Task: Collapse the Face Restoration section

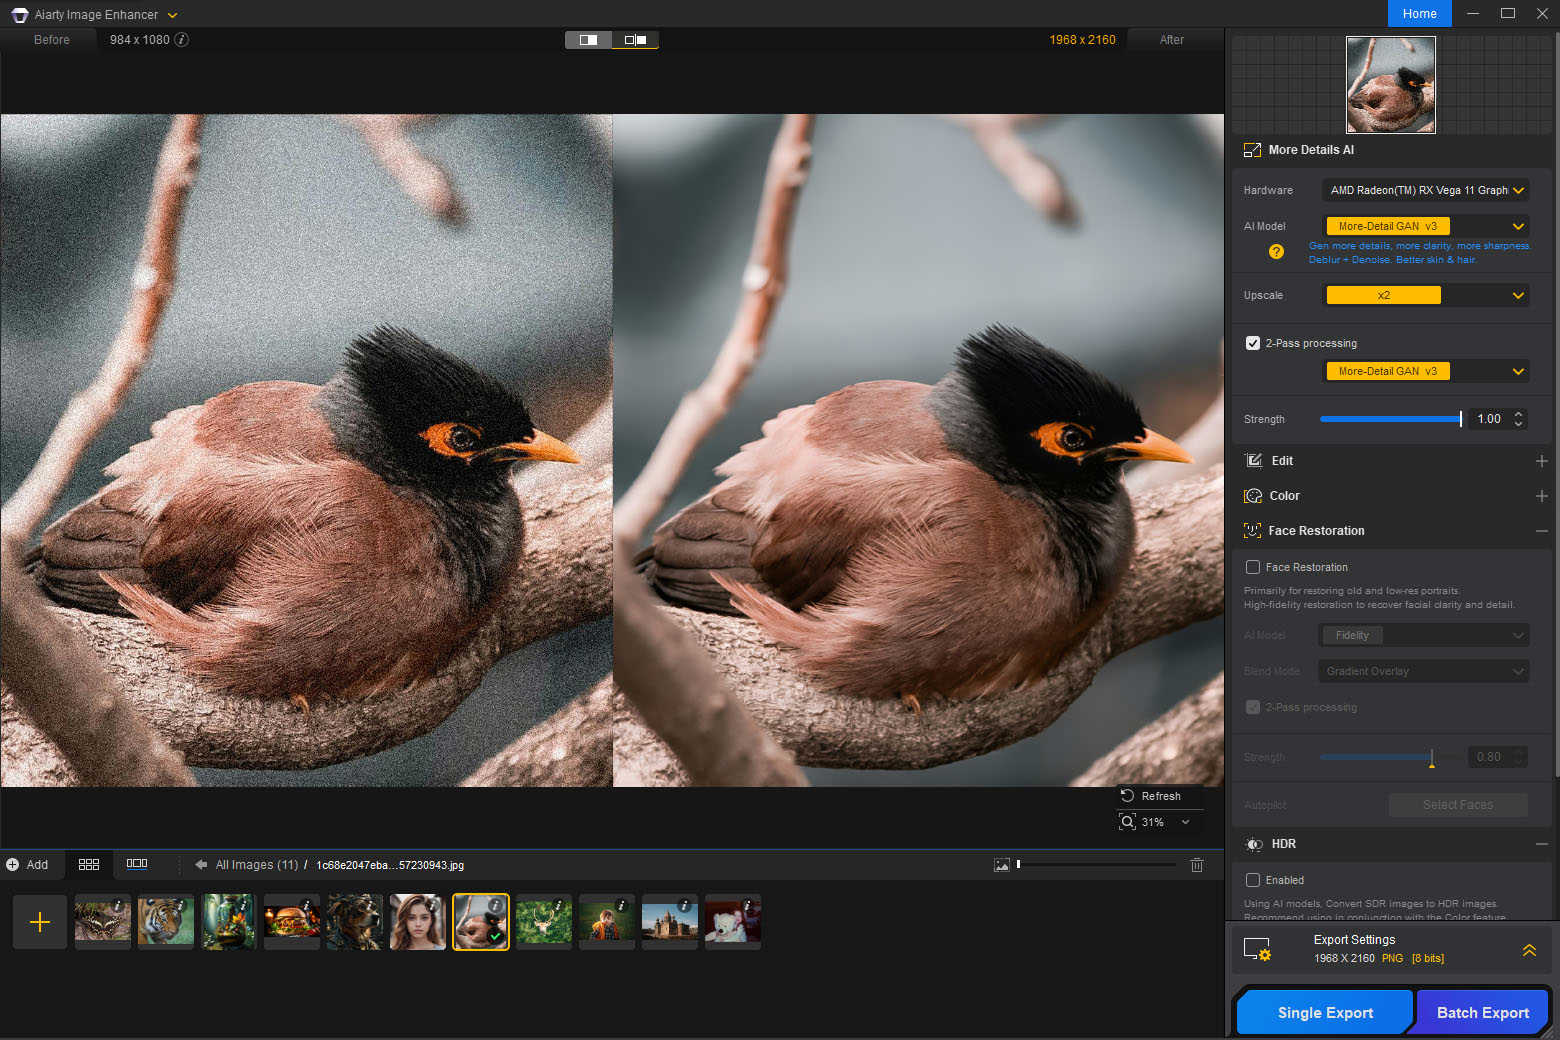Action: (1541, 531)
